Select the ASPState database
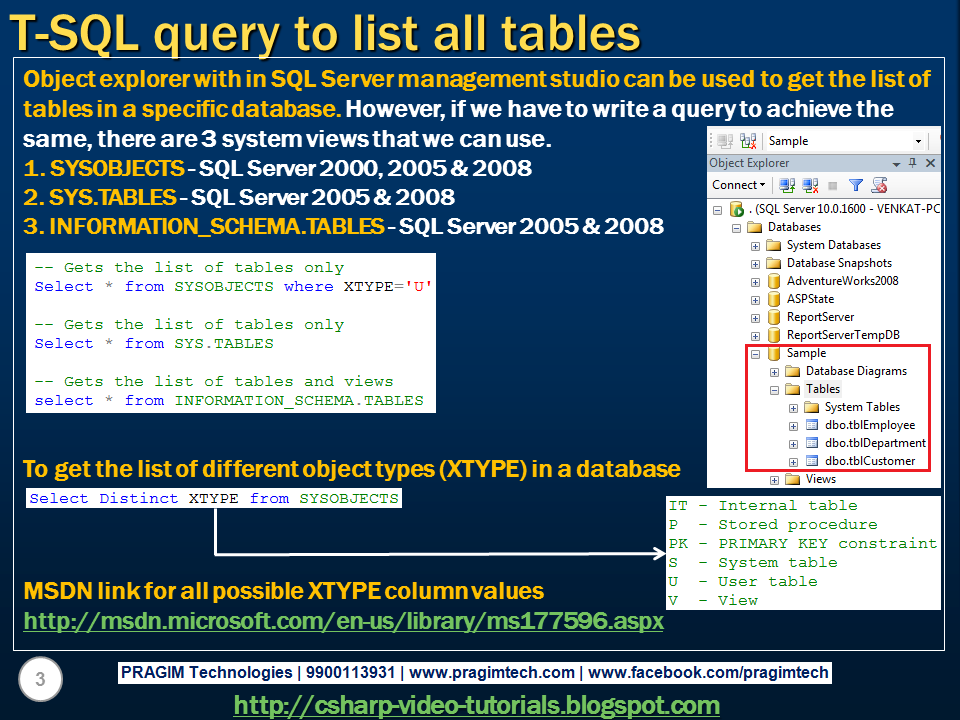The image size is (960, 720). [810, 299]
